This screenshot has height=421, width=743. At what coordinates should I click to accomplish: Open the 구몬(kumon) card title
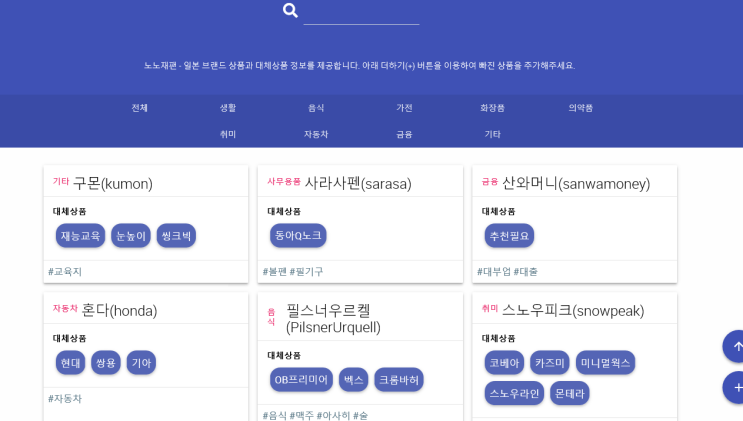(x=113, y=183)
